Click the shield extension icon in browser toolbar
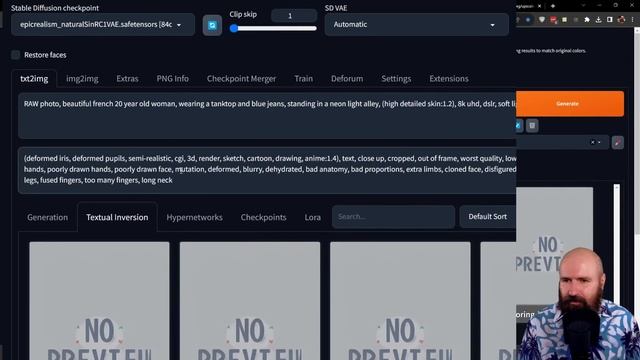The width and height of the screenshot is (640, 360). pyautogui.click(x=542, y=20)
